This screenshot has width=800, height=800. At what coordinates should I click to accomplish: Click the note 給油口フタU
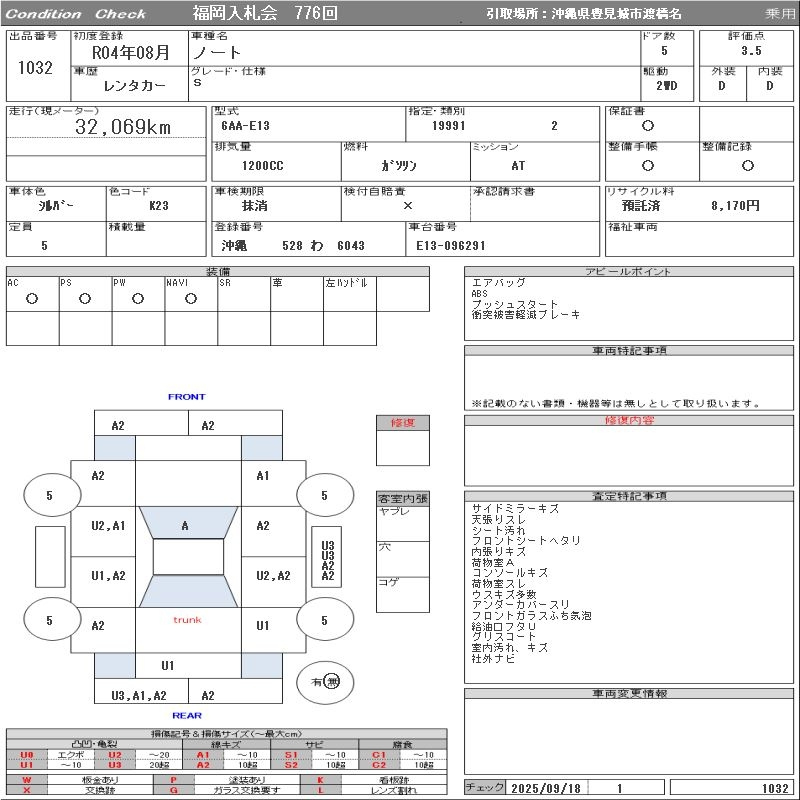504,626
